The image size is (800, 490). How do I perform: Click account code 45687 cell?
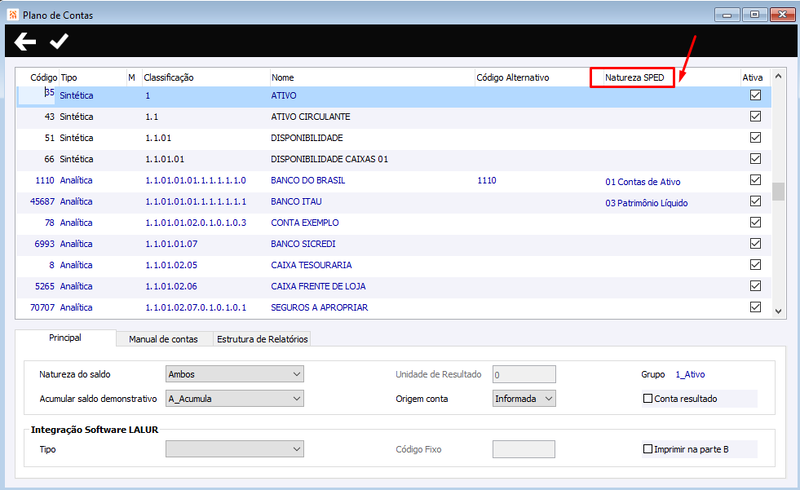tap(42, 202)
